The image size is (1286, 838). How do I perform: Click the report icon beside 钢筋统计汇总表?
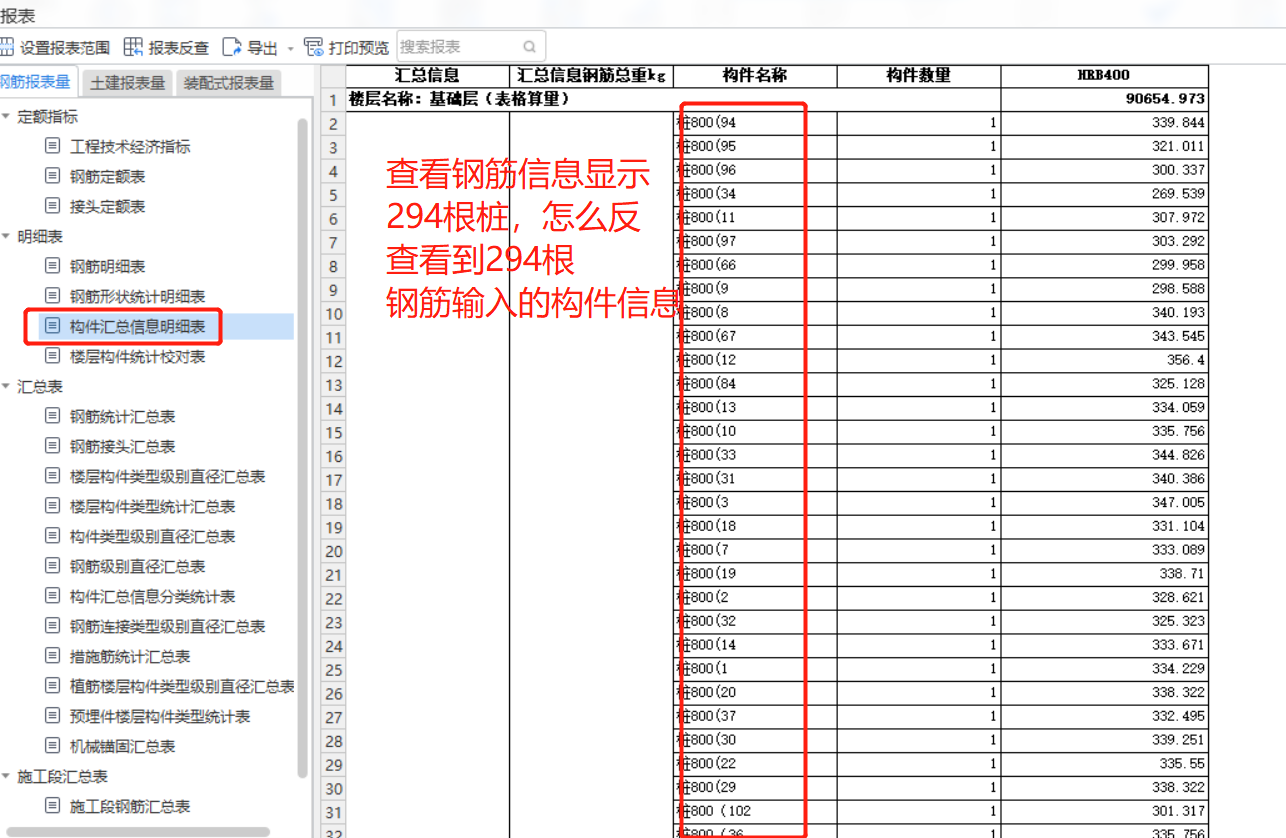pos(53,416)
